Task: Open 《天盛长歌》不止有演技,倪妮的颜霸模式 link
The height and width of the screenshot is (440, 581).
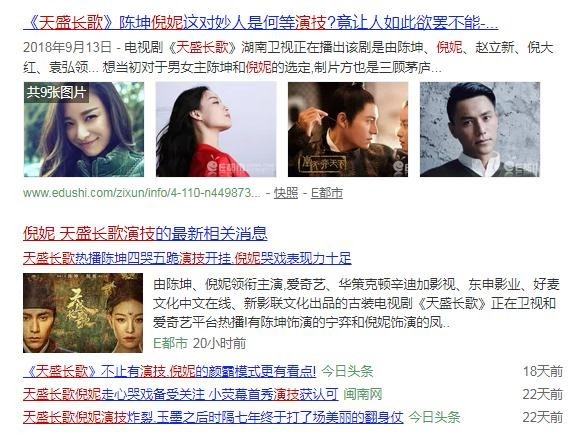Action: 169,371
